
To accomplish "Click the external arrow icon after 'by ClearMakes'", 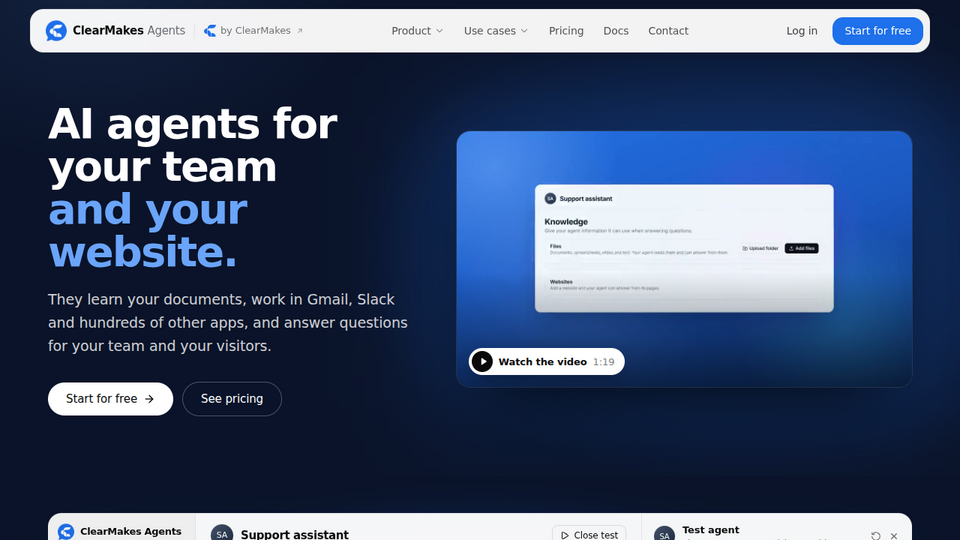I will (300, 31).
